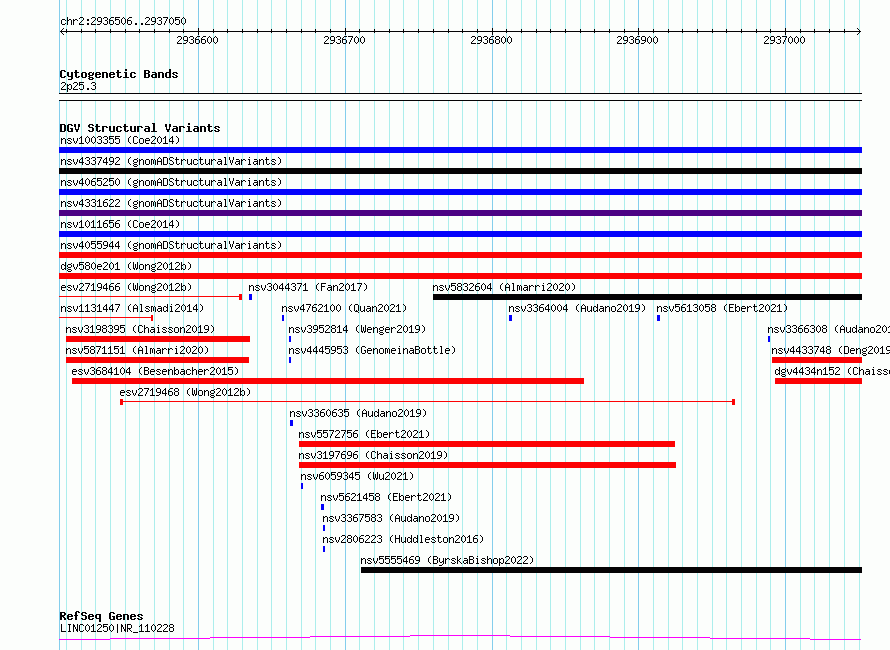Open nsv5621458 (Ebert2021) variant

pyautogui.click(x=386, y=497)
